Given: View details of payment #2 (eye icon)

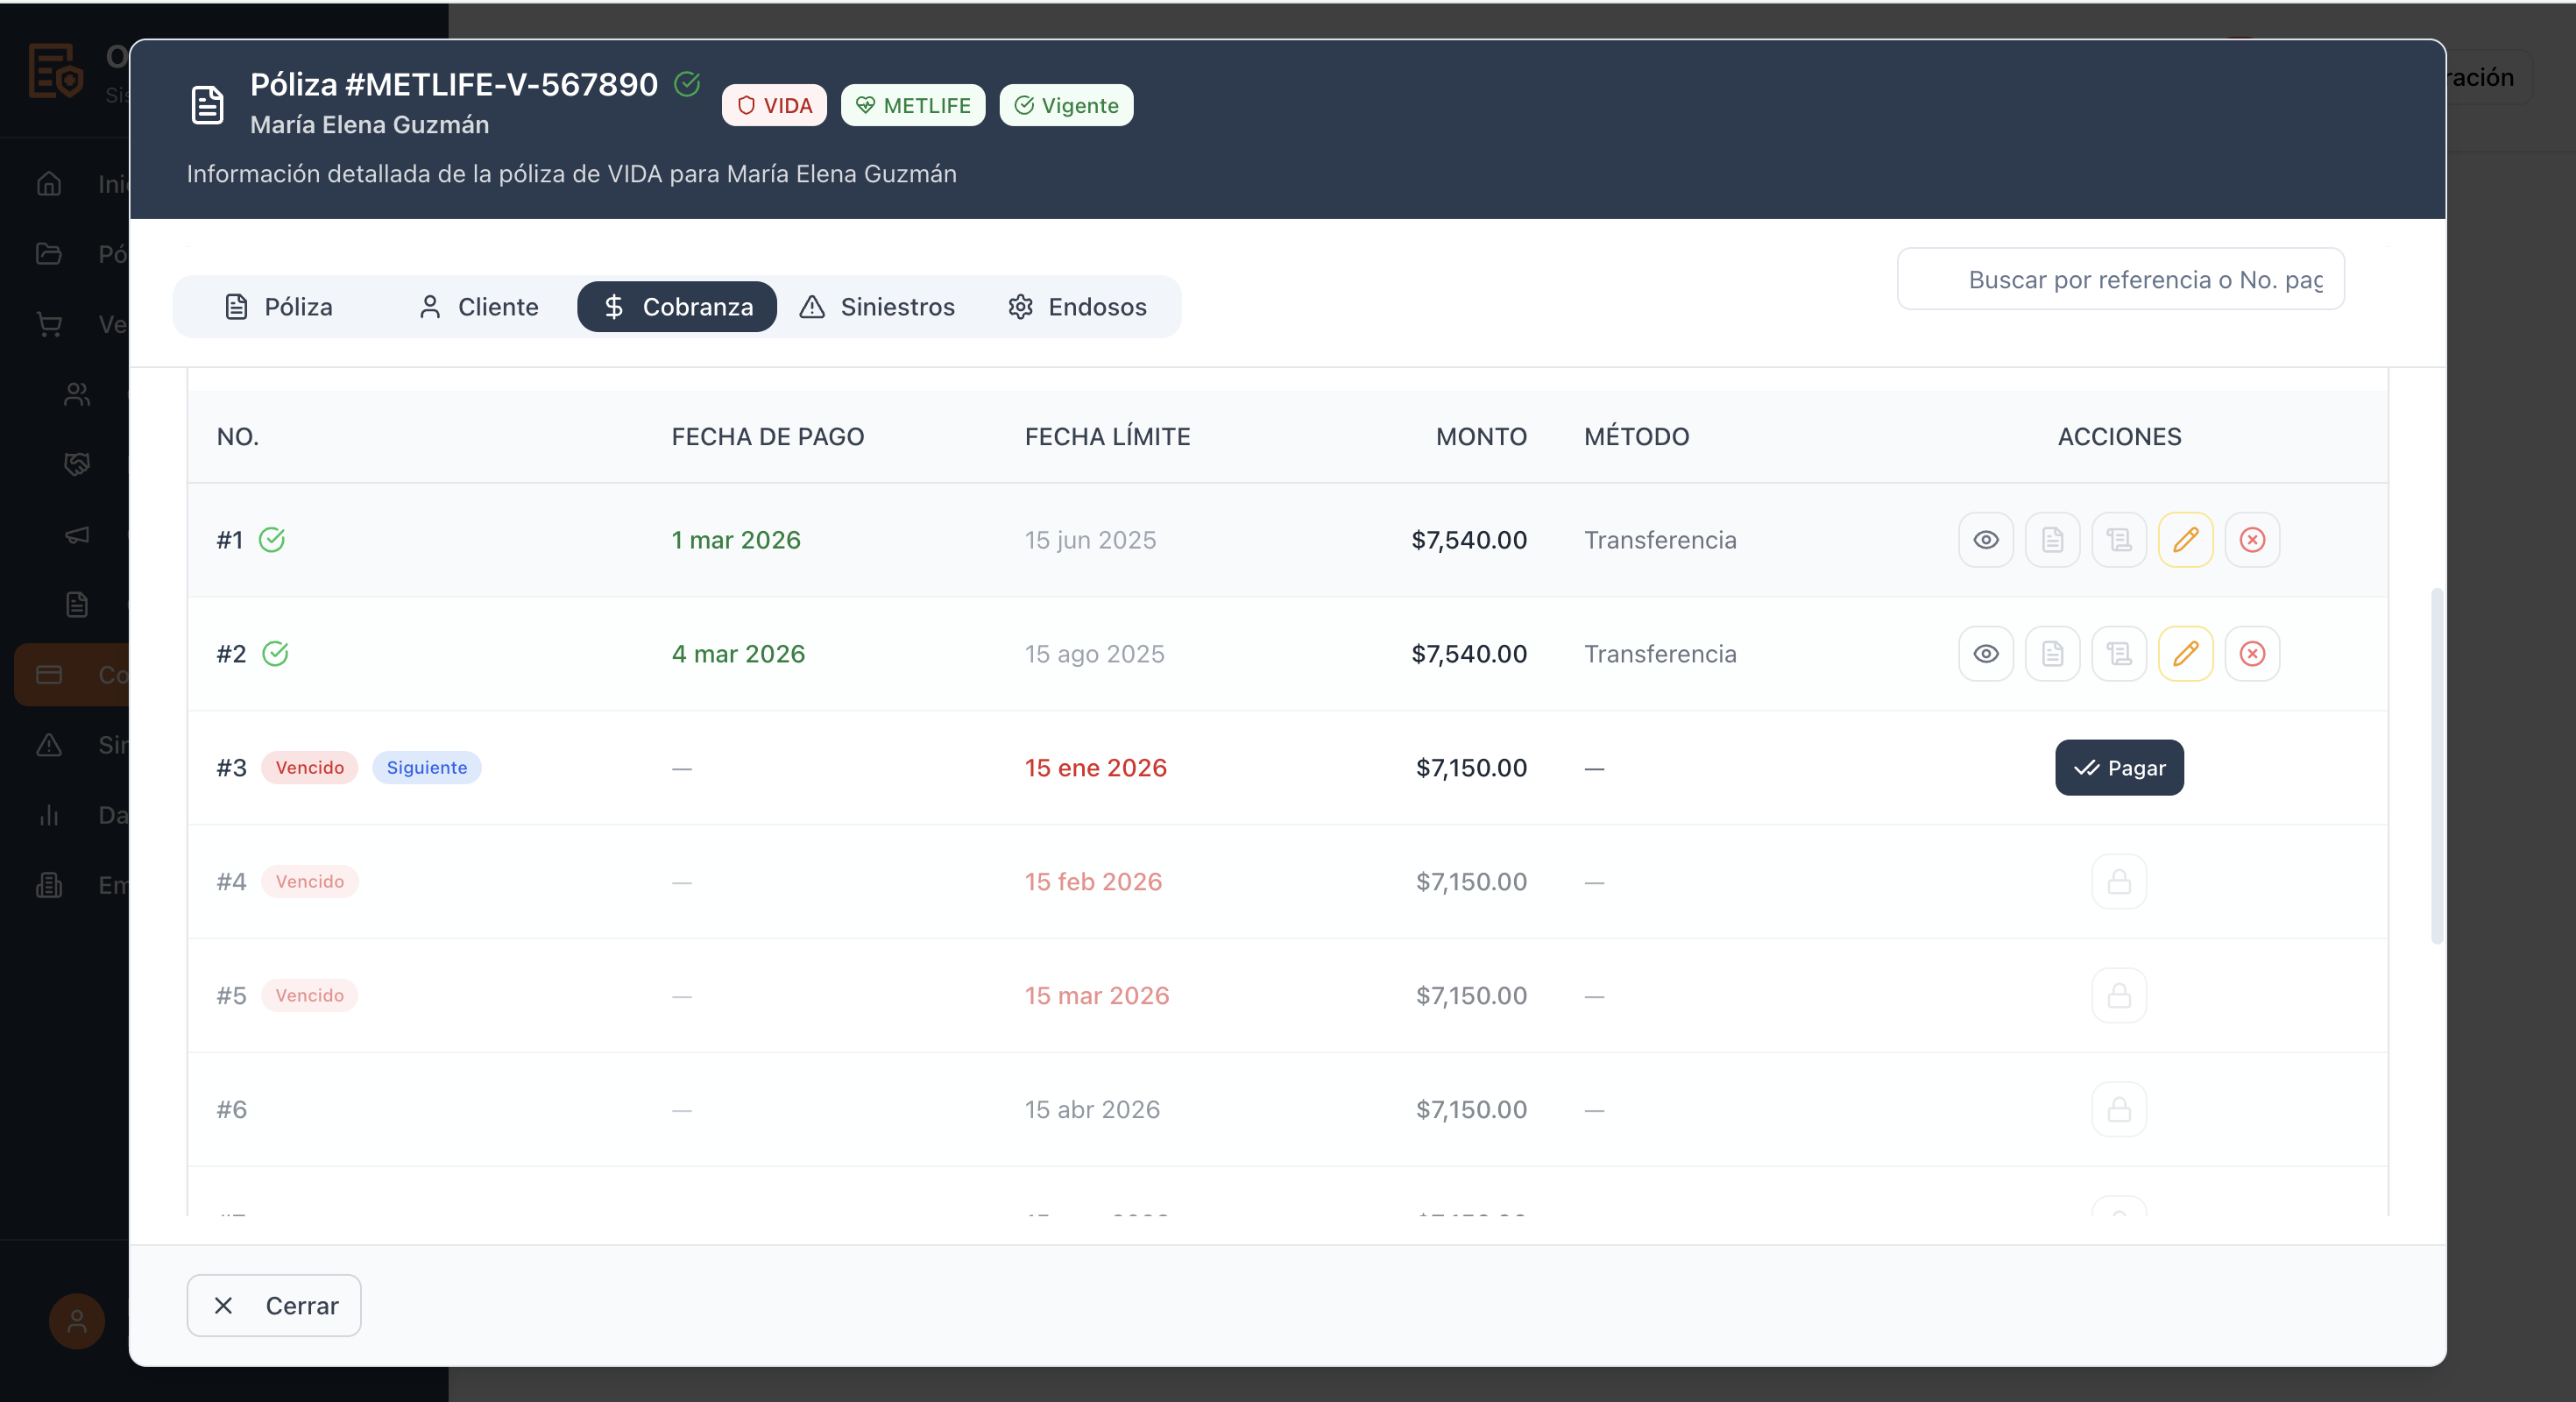Looking at the screenshot, I should (x=1986, y=654).
